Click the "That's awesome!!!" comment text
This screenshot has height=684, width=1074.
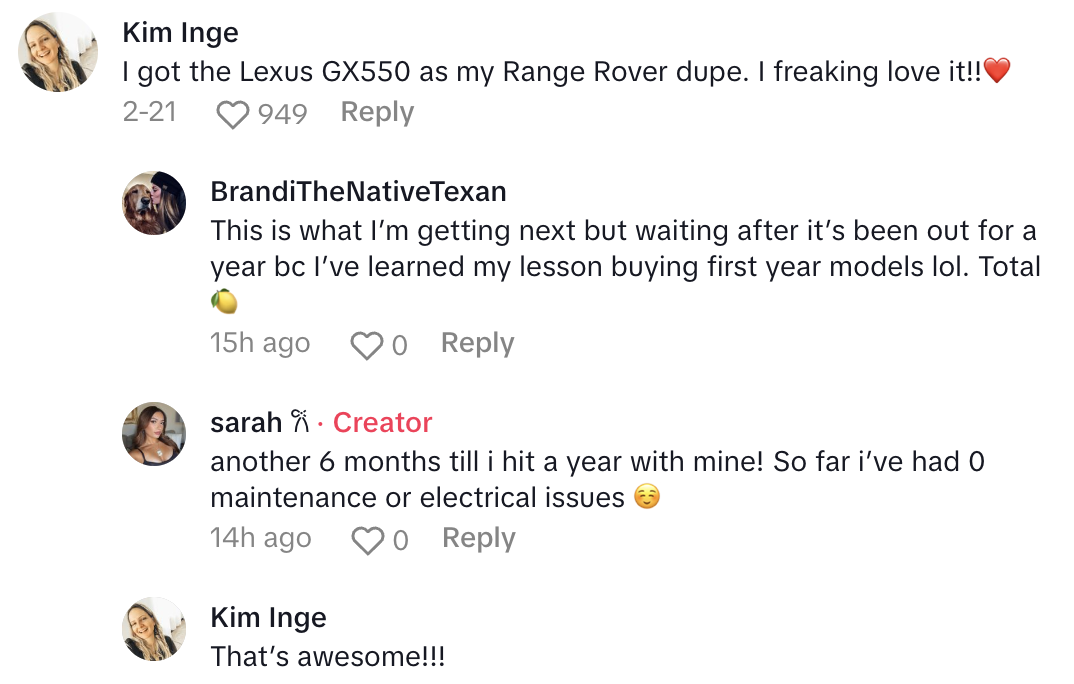coord(327,657)
